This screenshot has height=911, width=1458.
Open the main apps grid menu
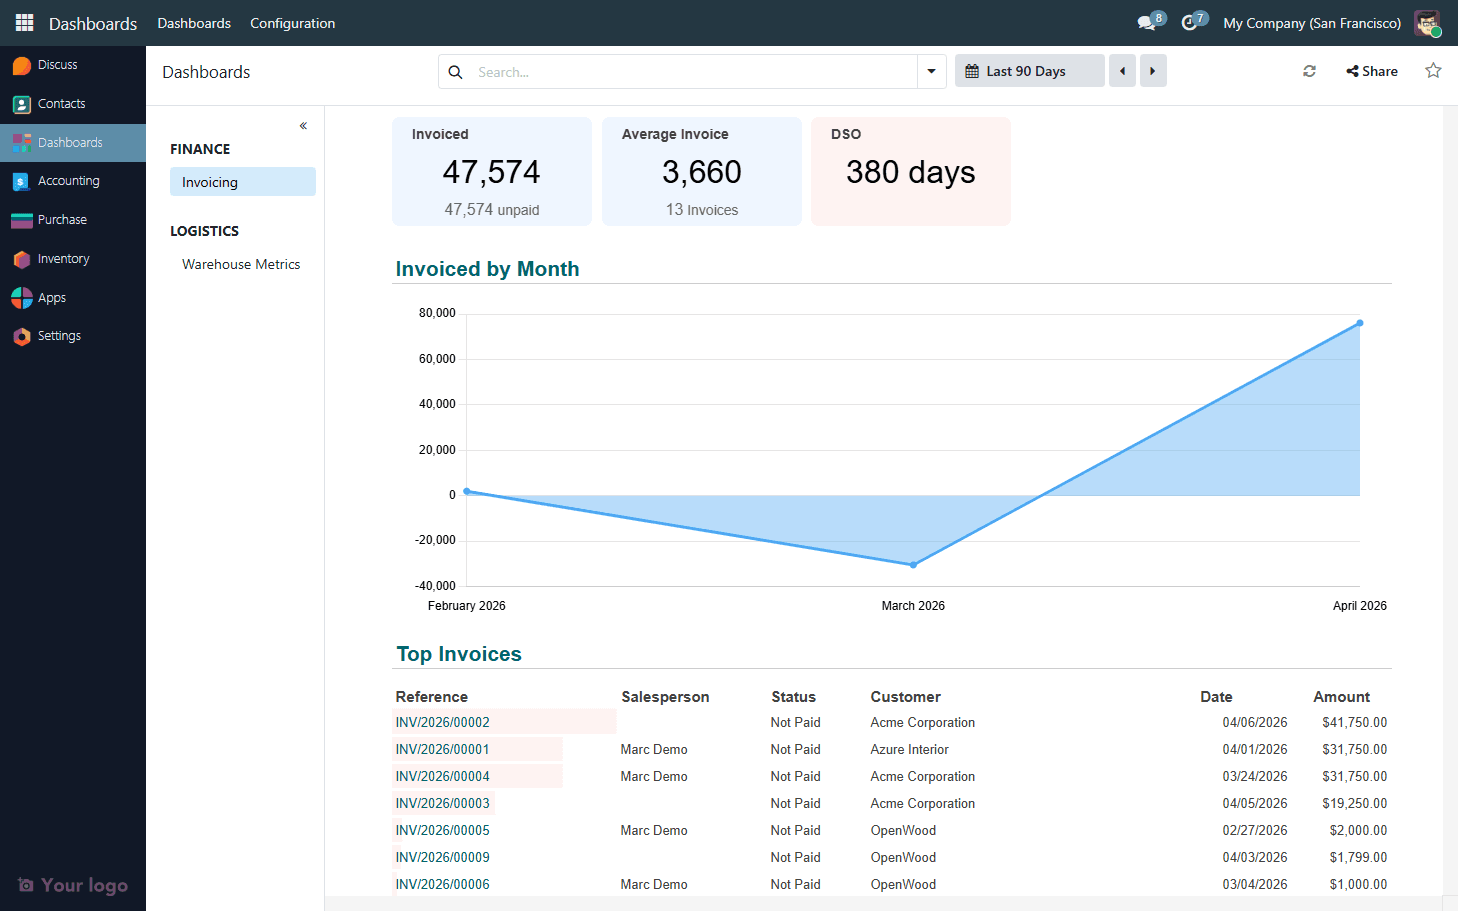[x=23, y=22]
